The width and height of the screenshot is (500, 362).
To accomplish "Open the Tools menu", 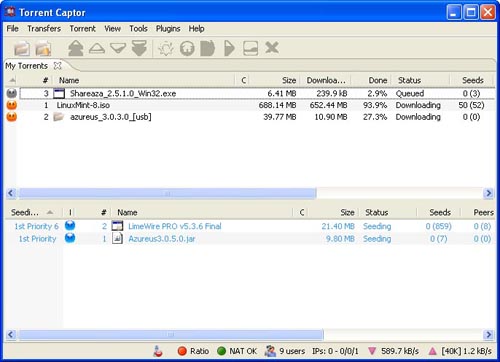I will (138, 29).
